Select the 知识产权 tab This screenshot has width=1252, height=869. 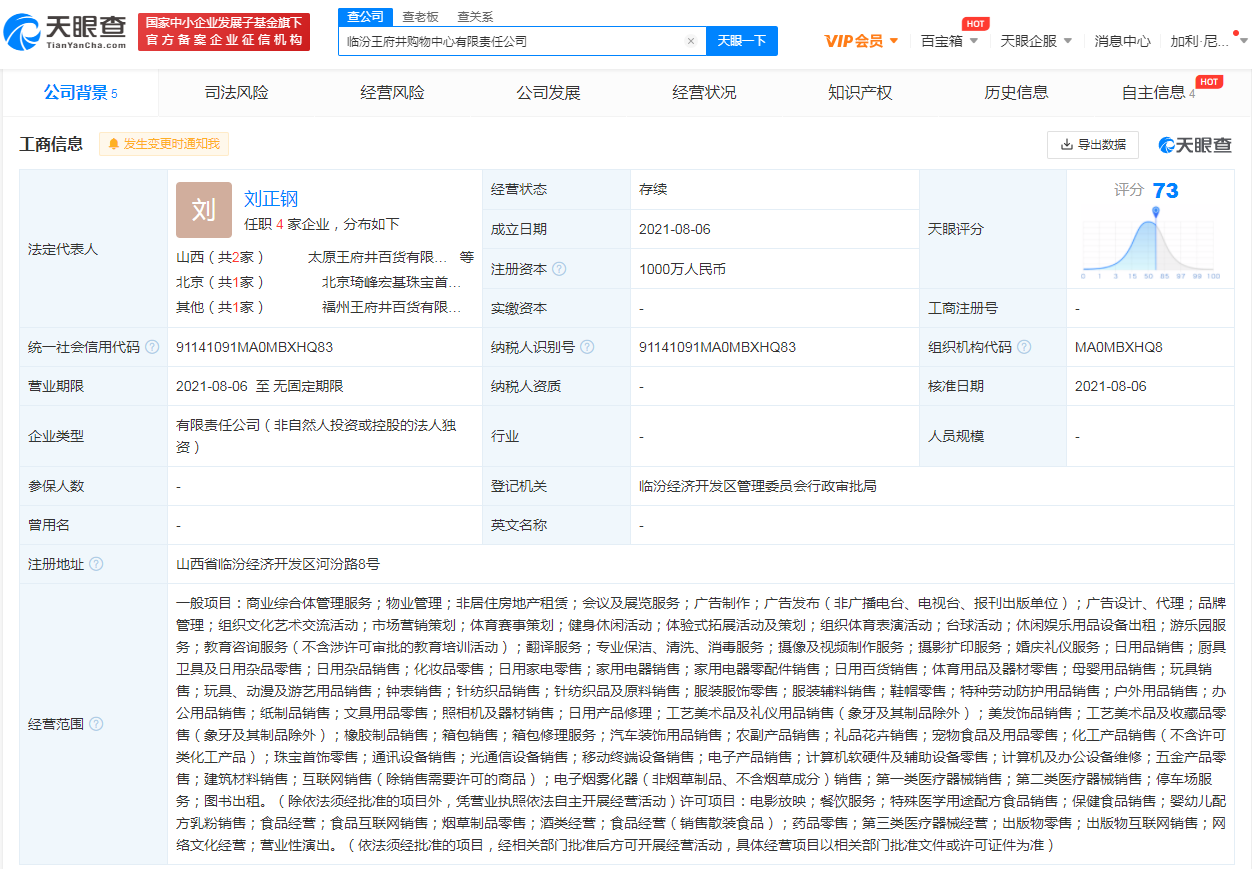click(x=860, y=93)
